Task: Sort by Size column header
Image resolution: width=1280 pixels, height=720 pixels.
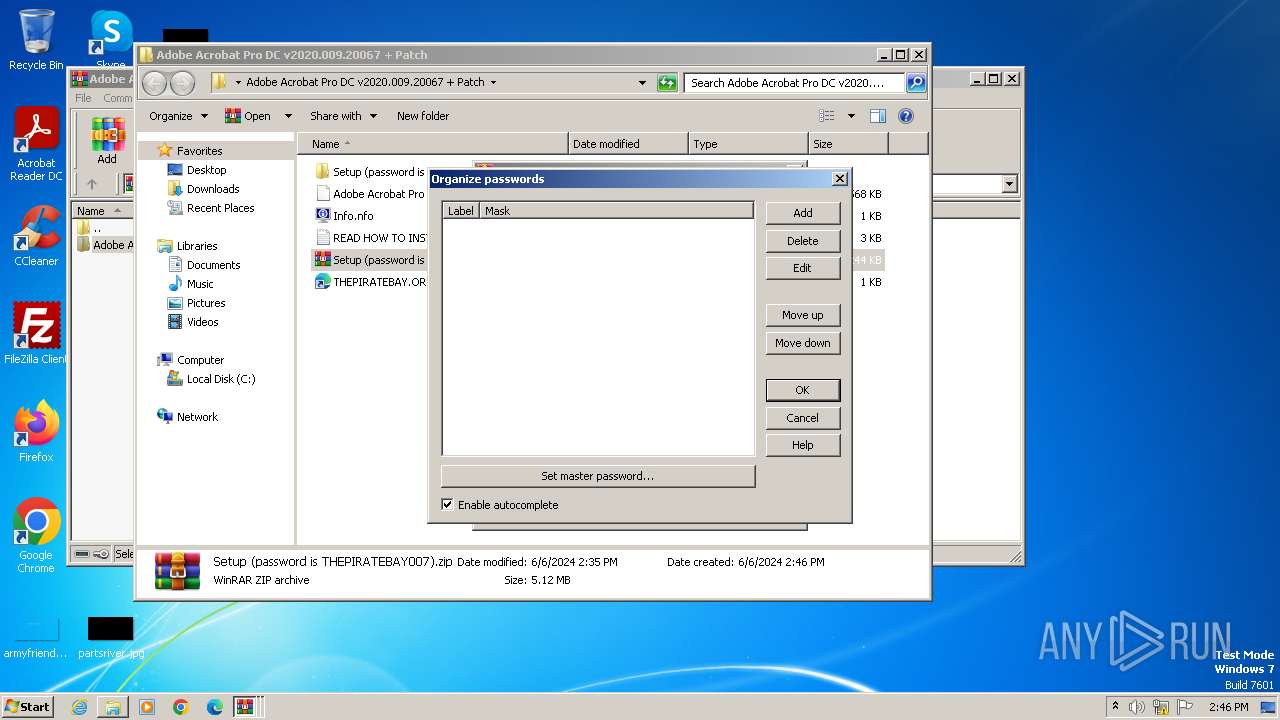Action: (x=848, y=144)
